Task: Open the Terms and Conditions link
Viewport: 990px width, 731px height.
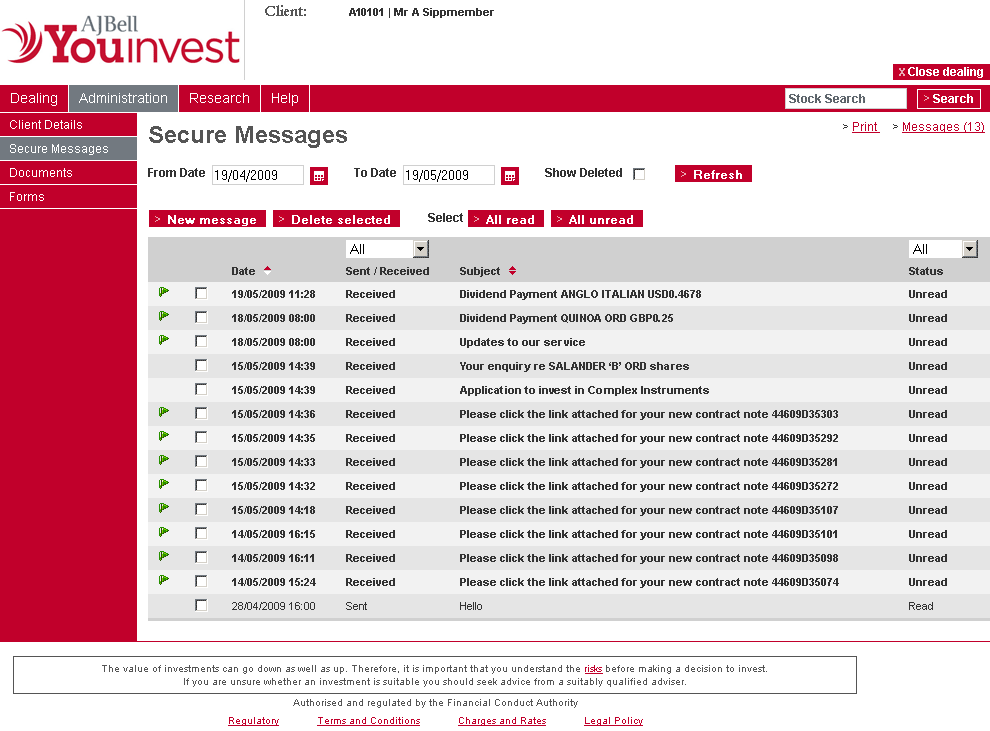Action: [369, 721]
